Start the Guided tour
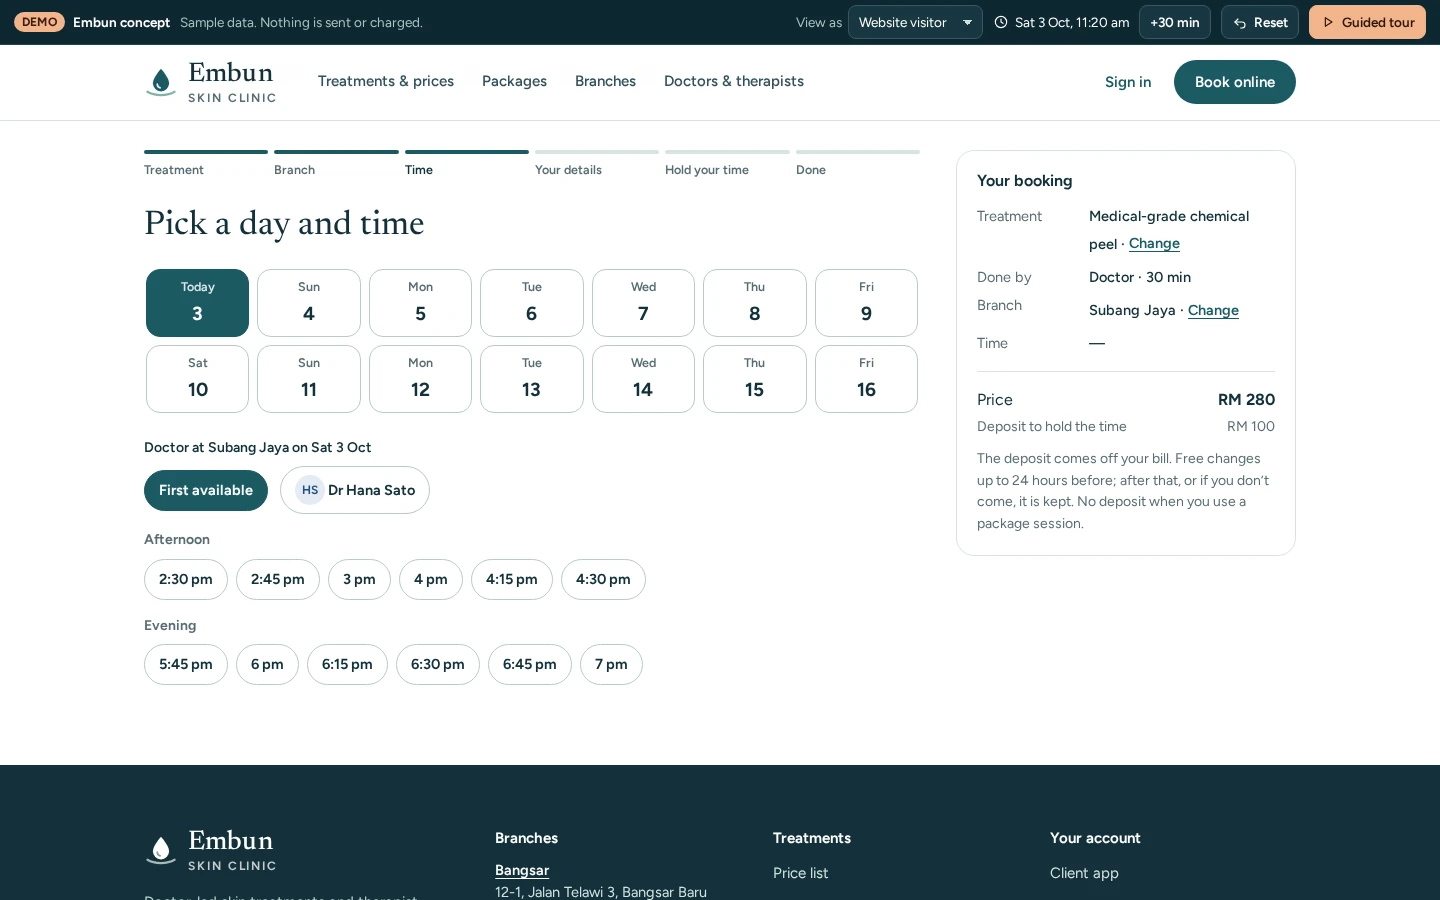1440x900 pixels. (1367, 22)
